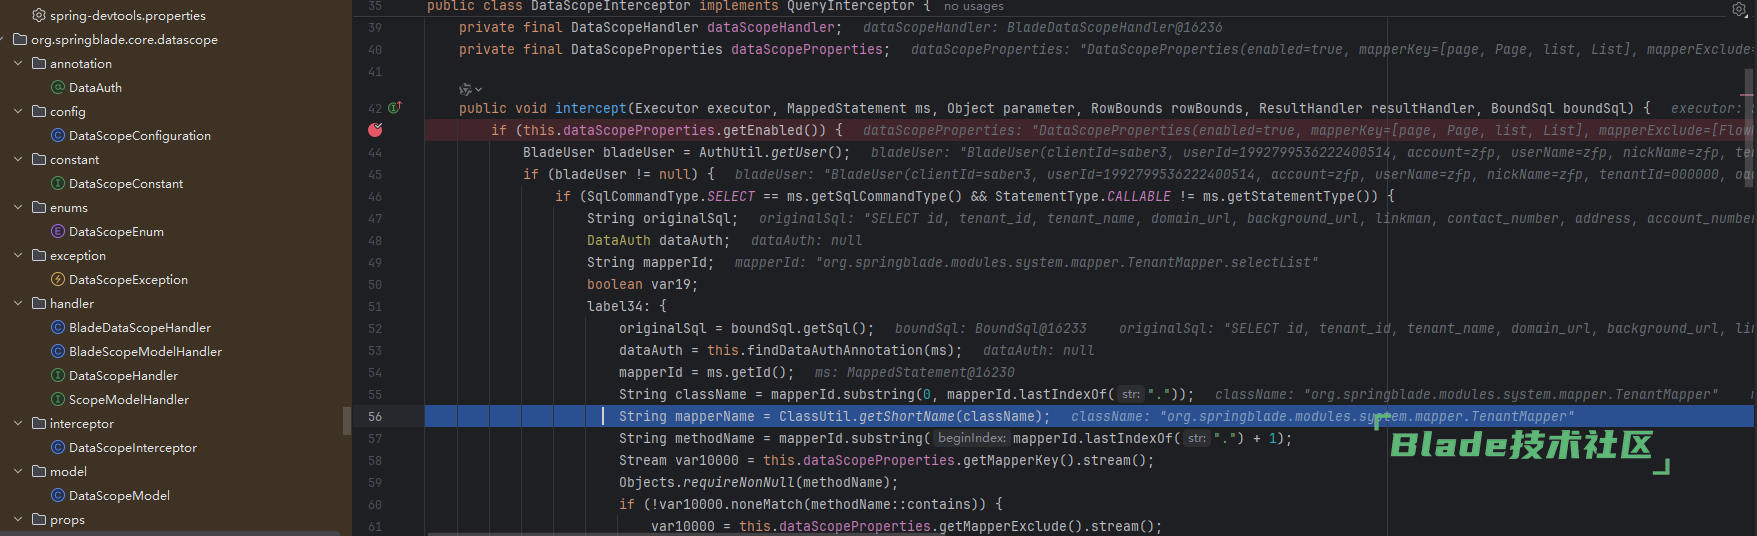The width and height of the screenshot is (1757, 536).
Task: Open the spring-devtools.properties file
Action: click(127, 15)
